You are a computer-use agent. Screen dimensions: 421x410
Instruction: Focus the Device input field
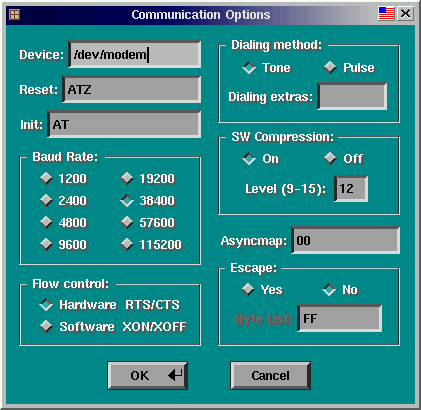click(x=134, y=54)
